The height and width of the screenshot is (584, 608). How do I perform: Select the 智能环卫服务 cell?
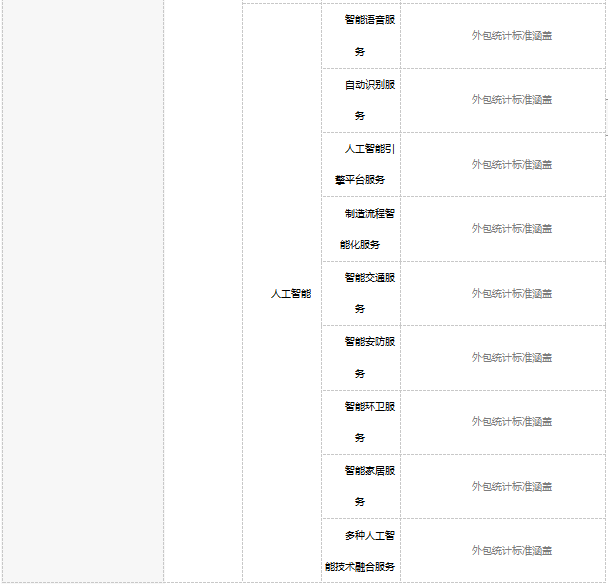point(361,422)
